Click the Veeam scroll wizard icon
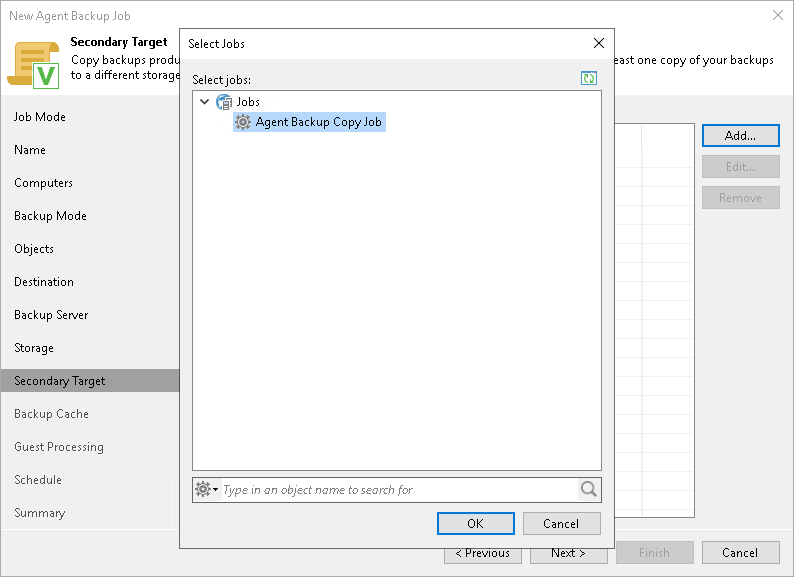 [33, 65]
